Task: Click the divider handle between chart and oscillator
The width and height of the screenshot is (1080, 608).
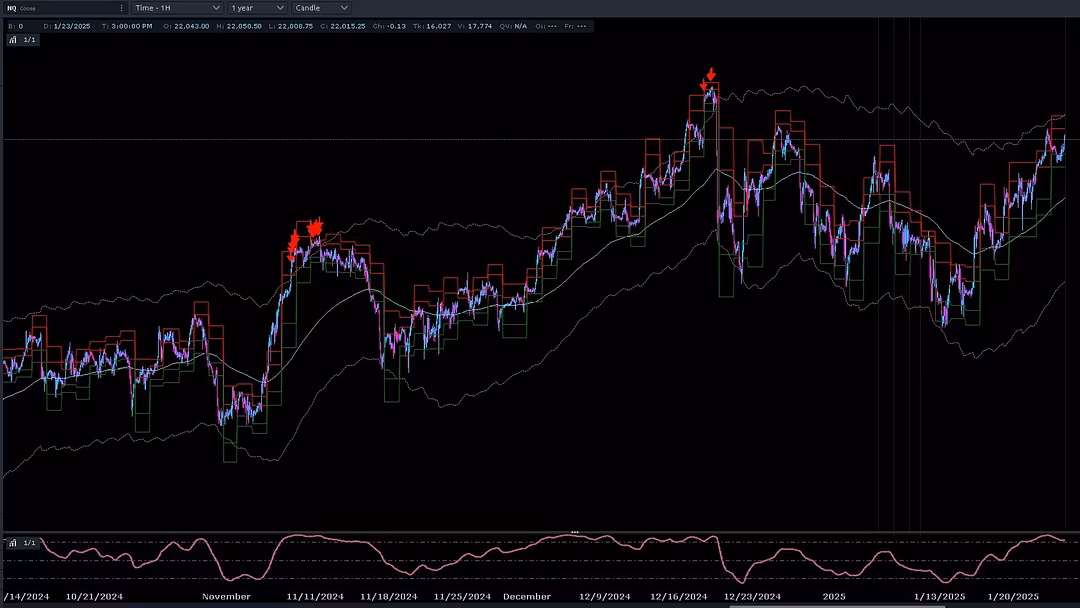Action: tap(575, 532)
